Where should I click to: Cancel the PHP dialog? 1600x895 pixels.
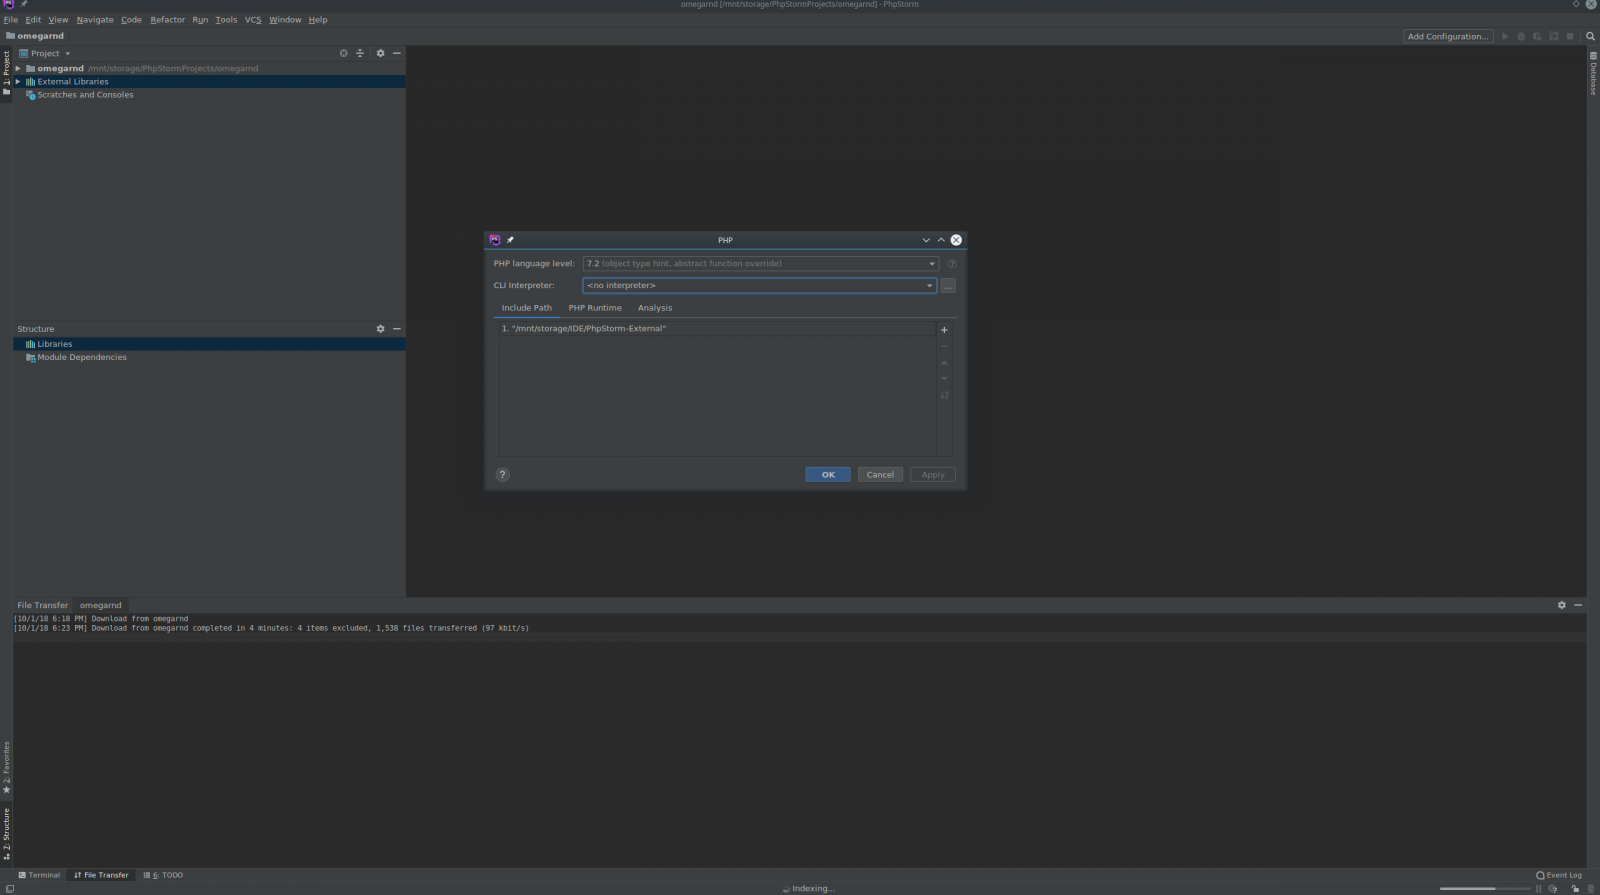point(880,475)
